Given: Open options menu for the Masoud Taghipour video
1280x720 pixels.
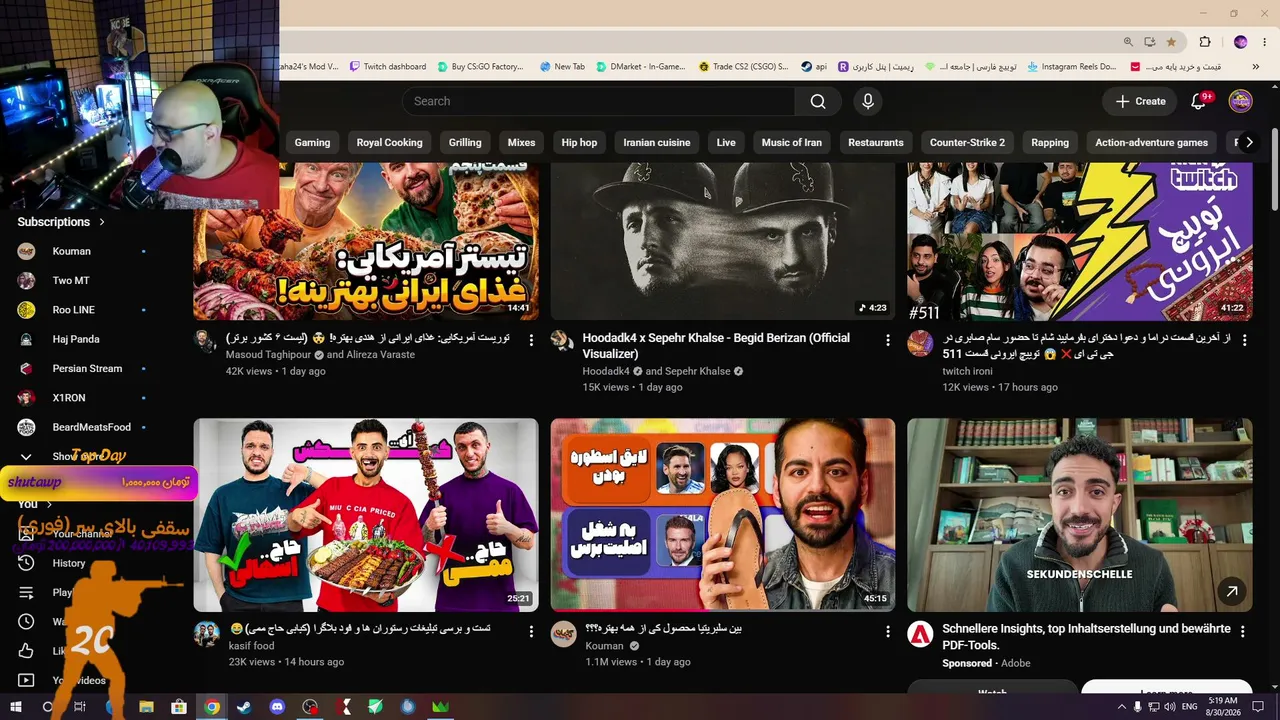Looking at the screenshot, I should 531,340.
